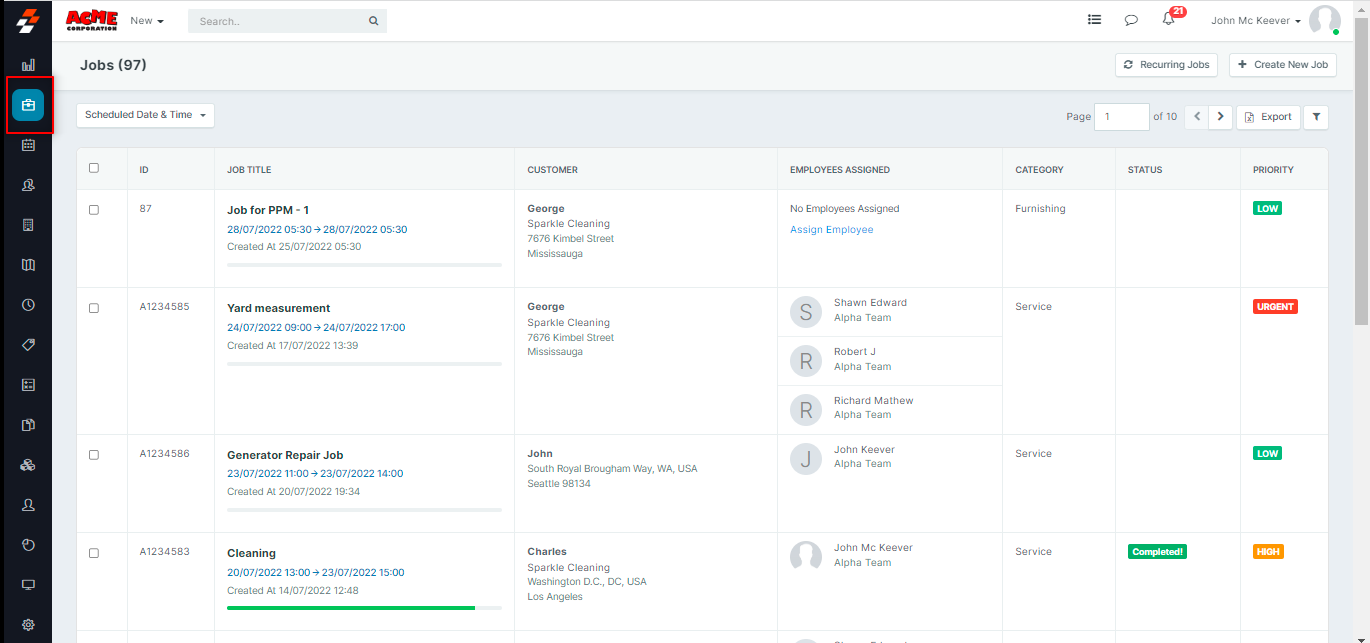1370x643 pixels.
Task: Open the chat bubble messages icon
Action: pos(1131,20)
